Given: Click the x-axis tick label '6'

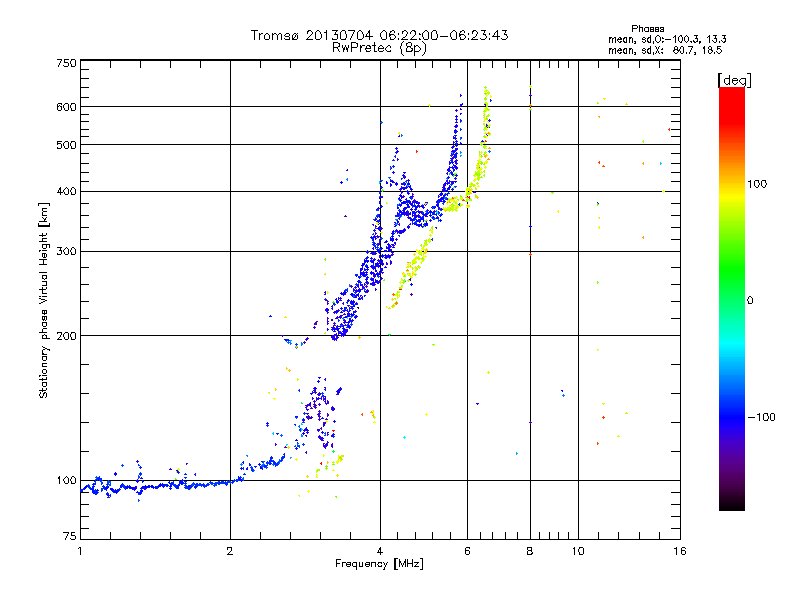Looking at the screenshot, I should click(467, 551).
